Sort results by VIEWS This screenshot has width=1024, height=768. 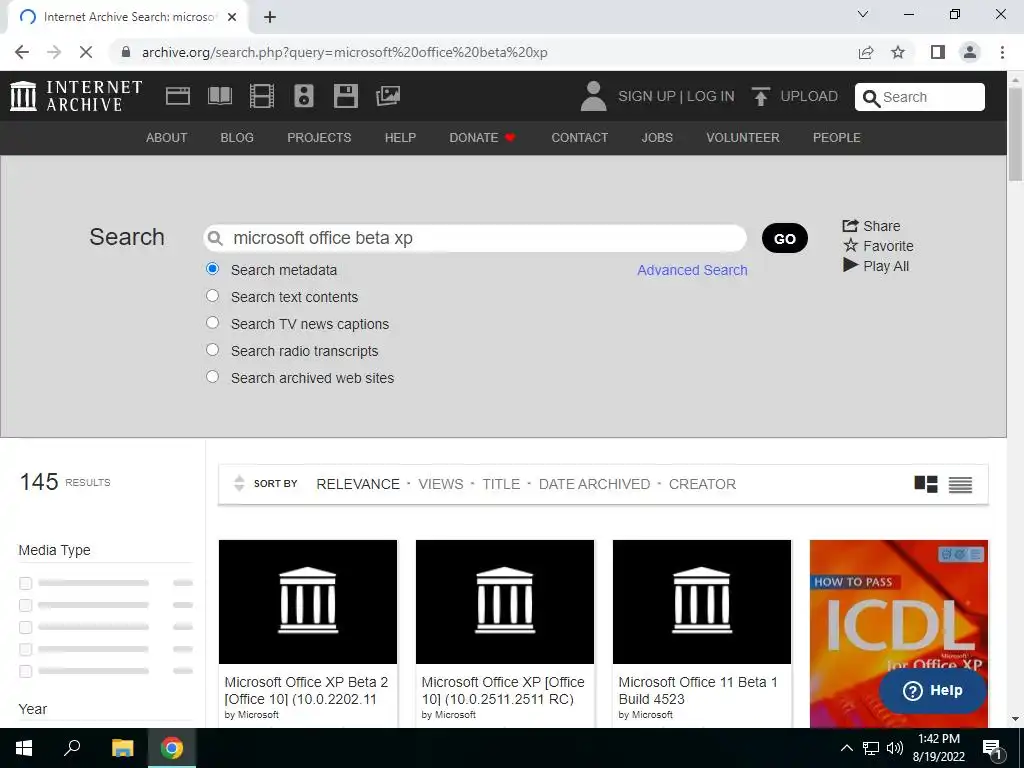click(441, 484)
